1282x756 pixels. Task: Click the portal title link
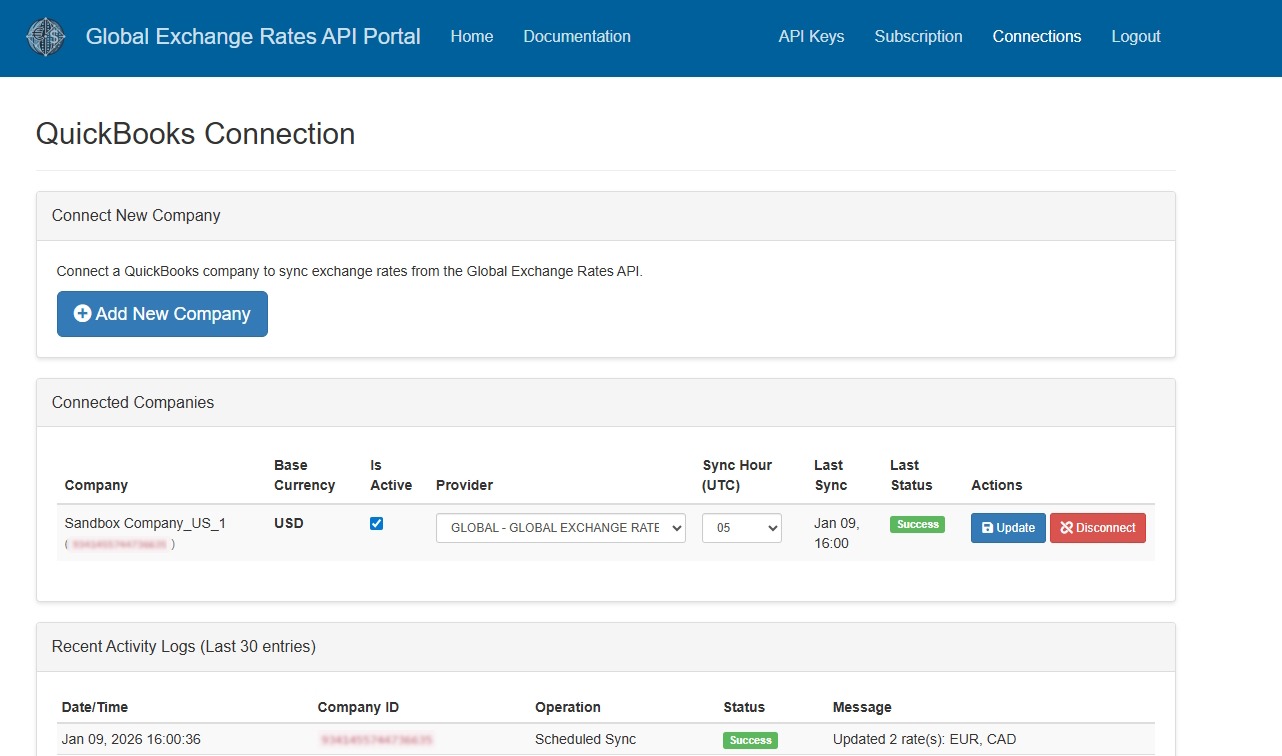(x=253, y=37)
